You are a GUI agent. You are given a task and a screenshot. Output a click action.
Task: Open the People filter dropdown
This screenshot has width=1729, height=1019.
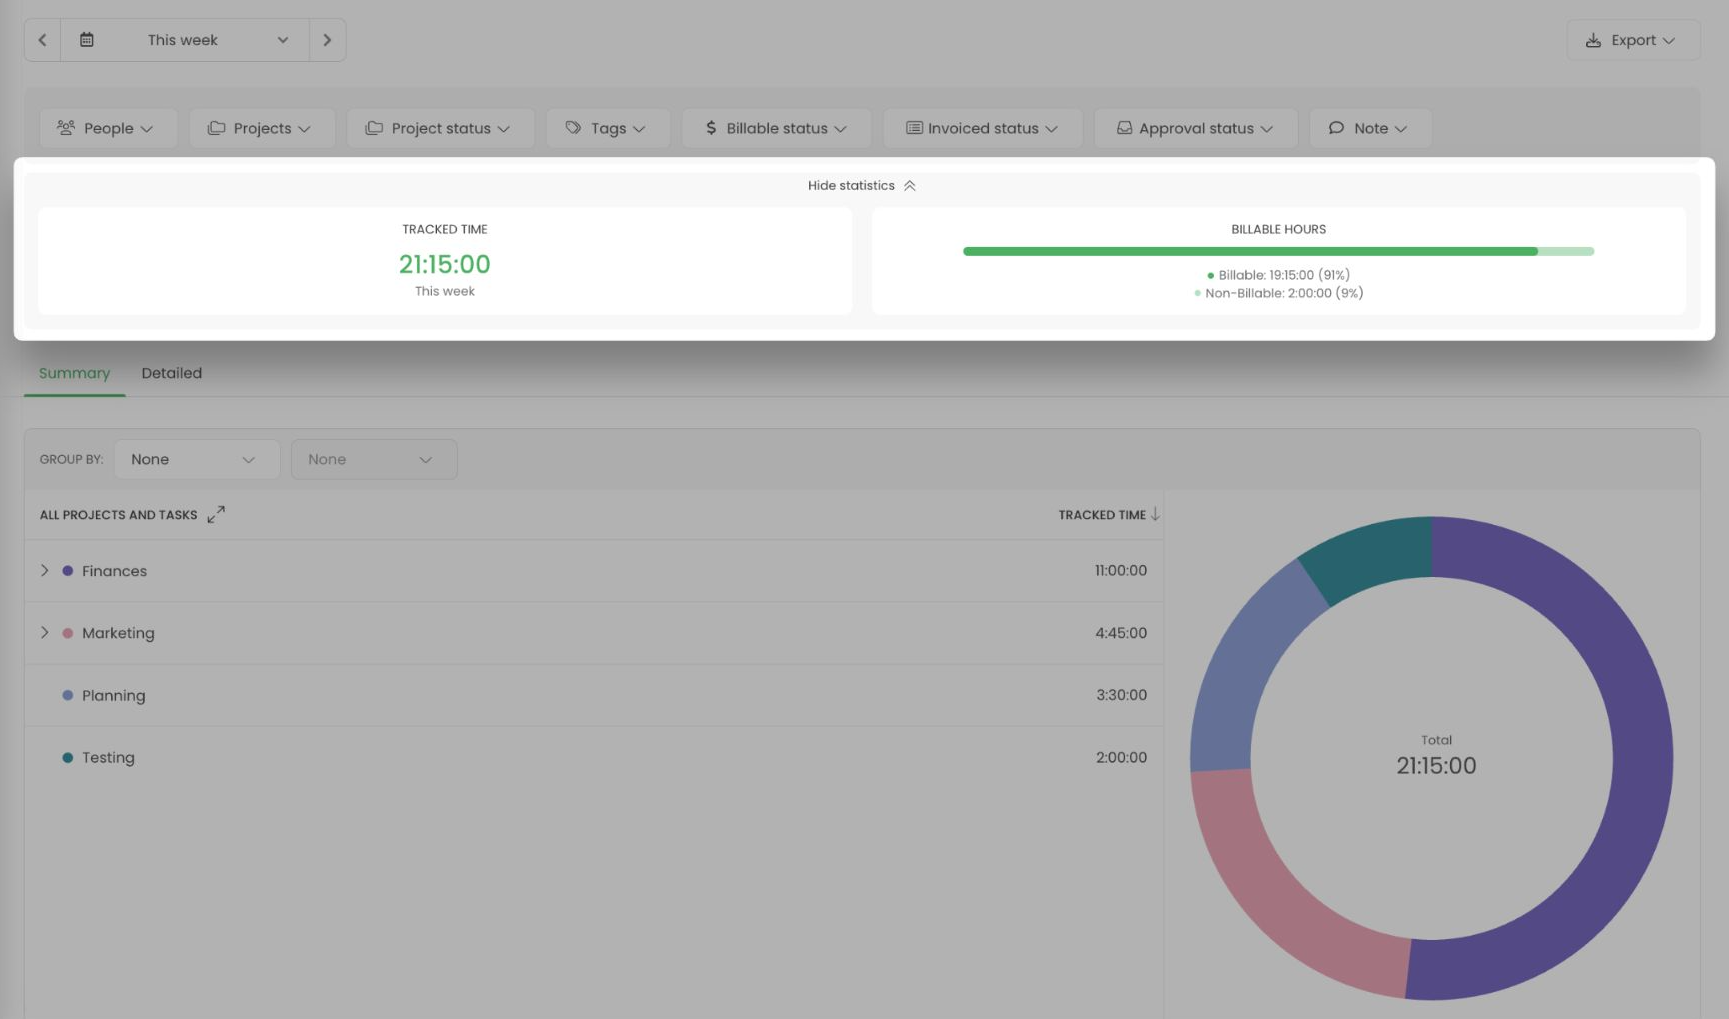tap(108, 128)
